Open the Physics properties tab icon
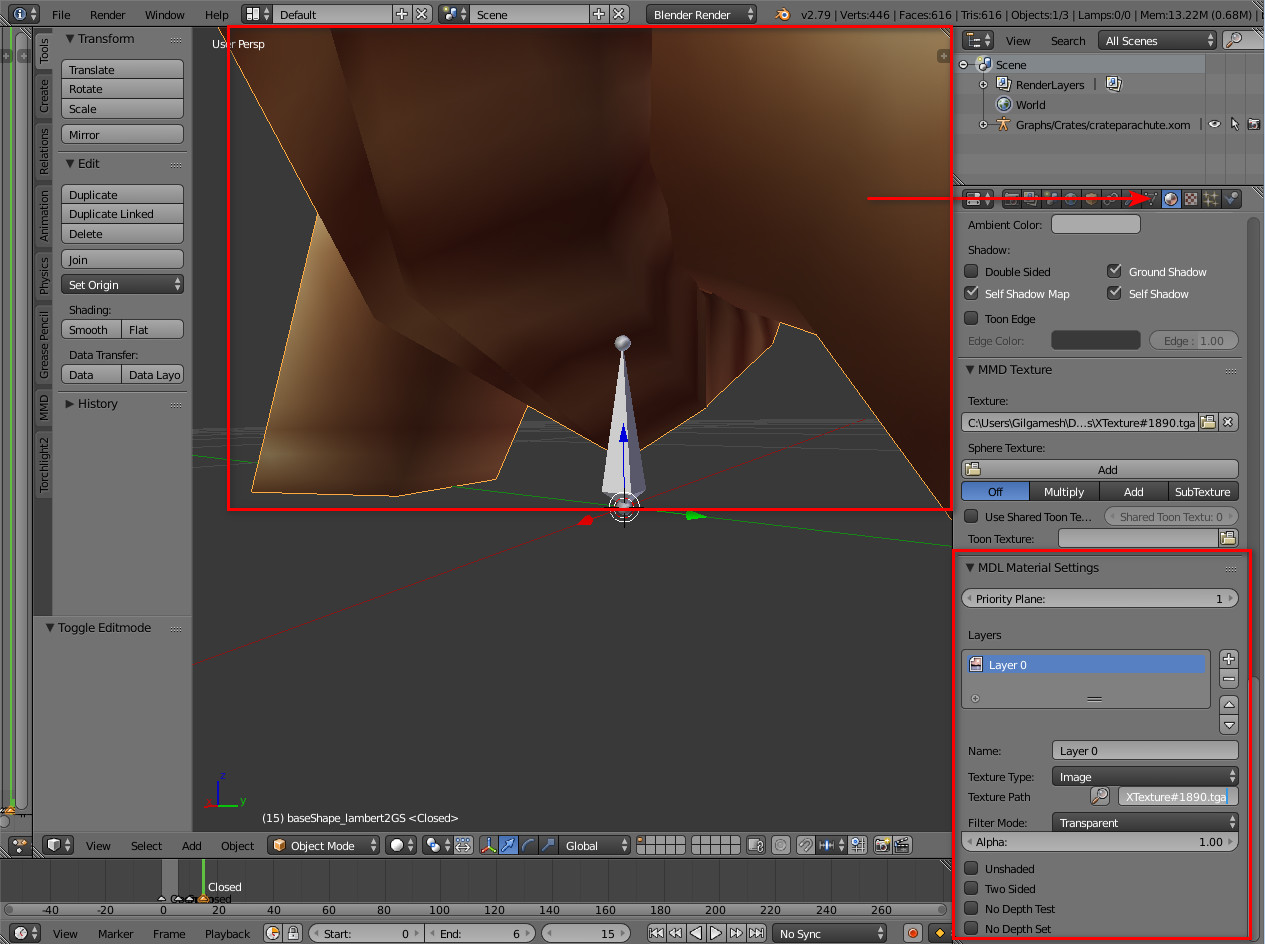1265x944 pixels. tap(1232, 199)
